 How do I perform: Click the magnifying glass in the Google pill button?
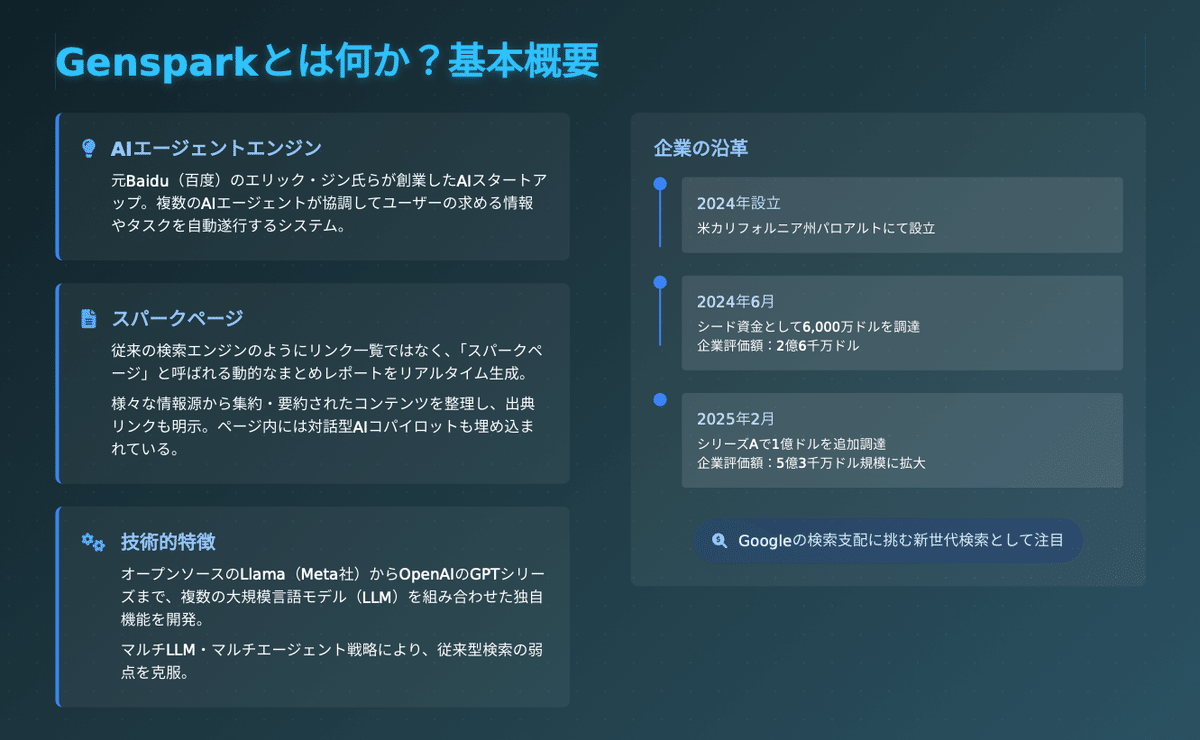[718, 540]
